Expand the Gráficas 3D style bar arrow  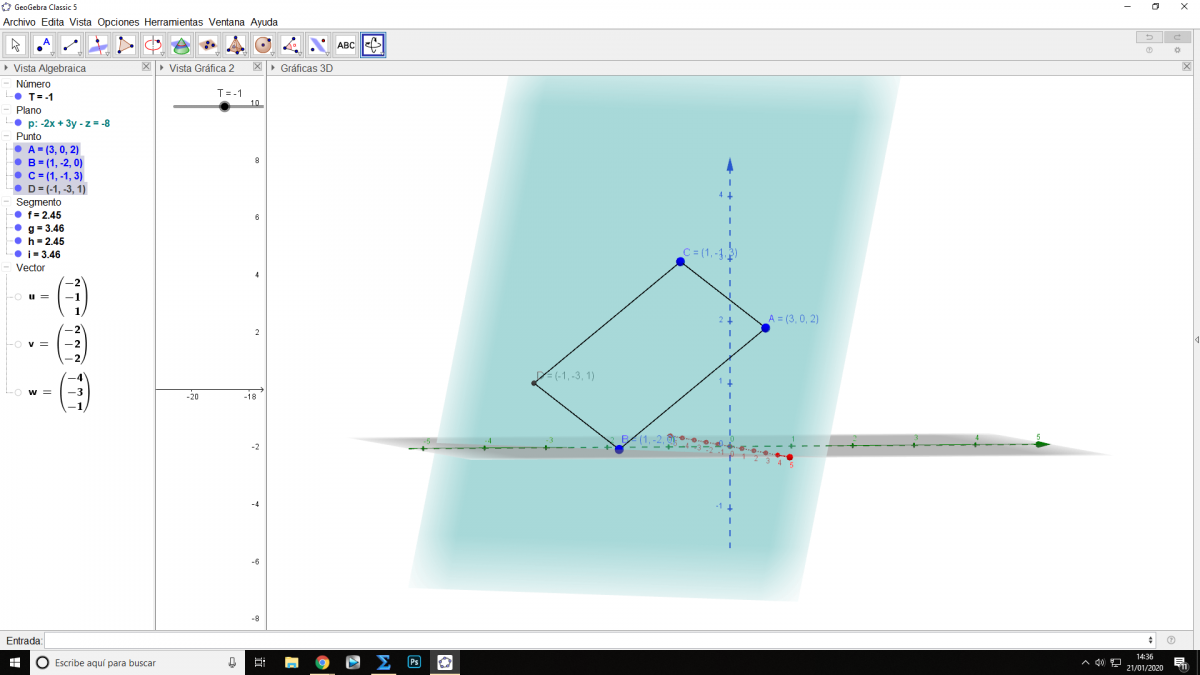click(274, 68)
